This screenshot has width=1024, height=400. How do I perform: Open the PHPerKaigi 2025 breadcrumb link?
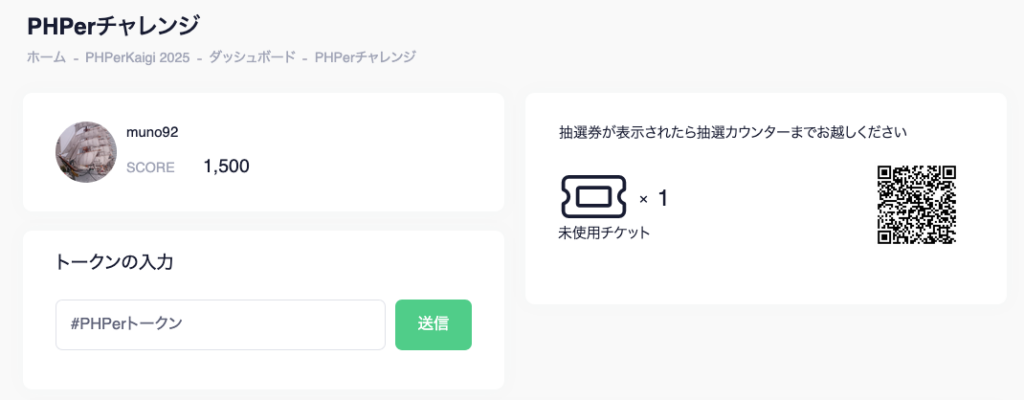click(138, 57)
